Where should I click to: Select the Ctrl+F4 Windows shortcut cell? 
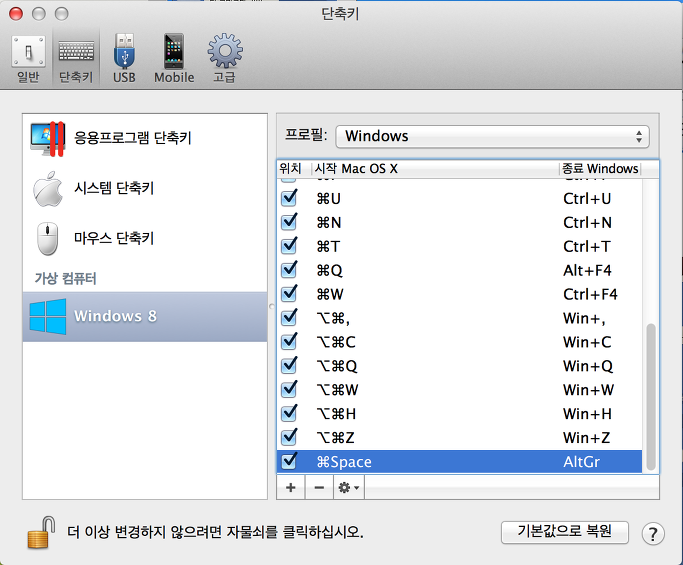(x=590, y=294)
